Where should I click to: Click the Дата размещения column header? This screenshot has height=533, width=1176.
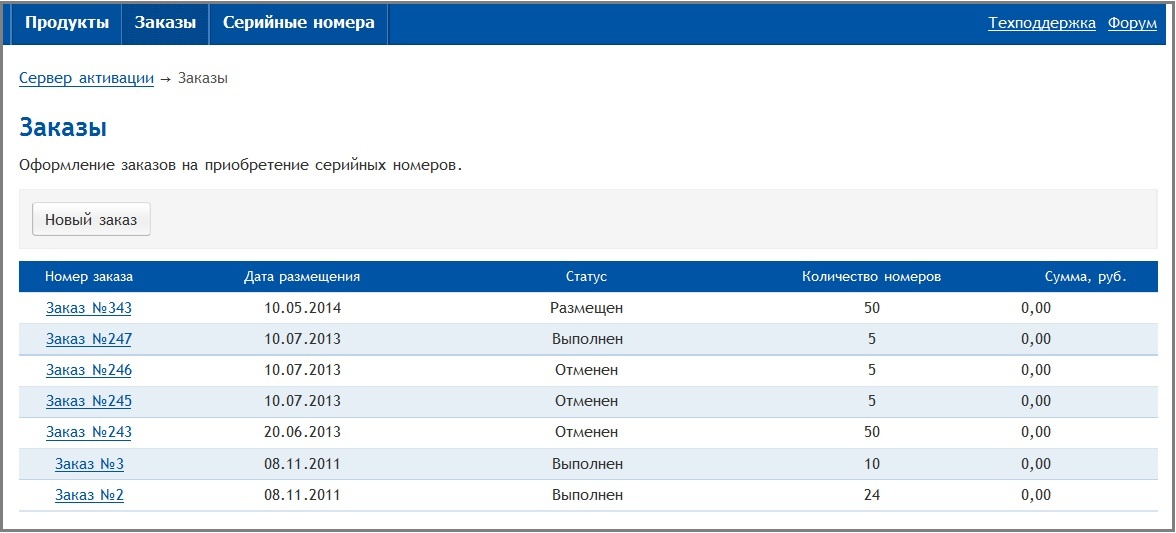click(302, 277)
